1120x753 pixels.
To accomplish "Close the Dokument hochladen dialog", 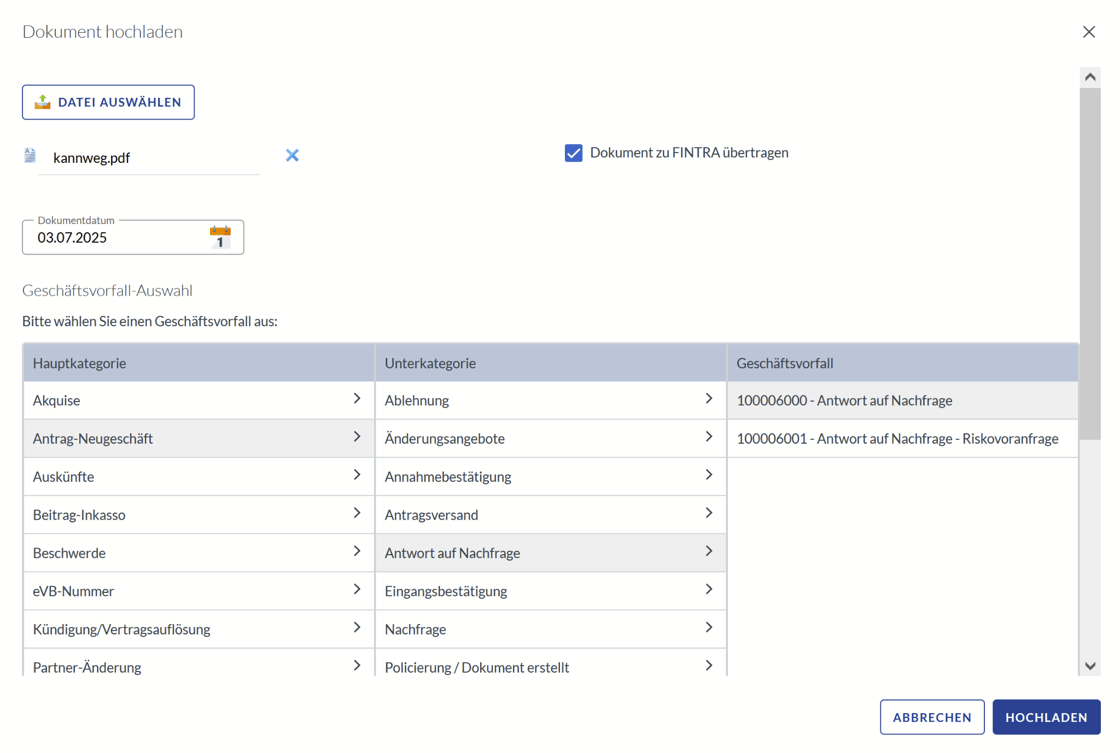I will [1089, 32].
